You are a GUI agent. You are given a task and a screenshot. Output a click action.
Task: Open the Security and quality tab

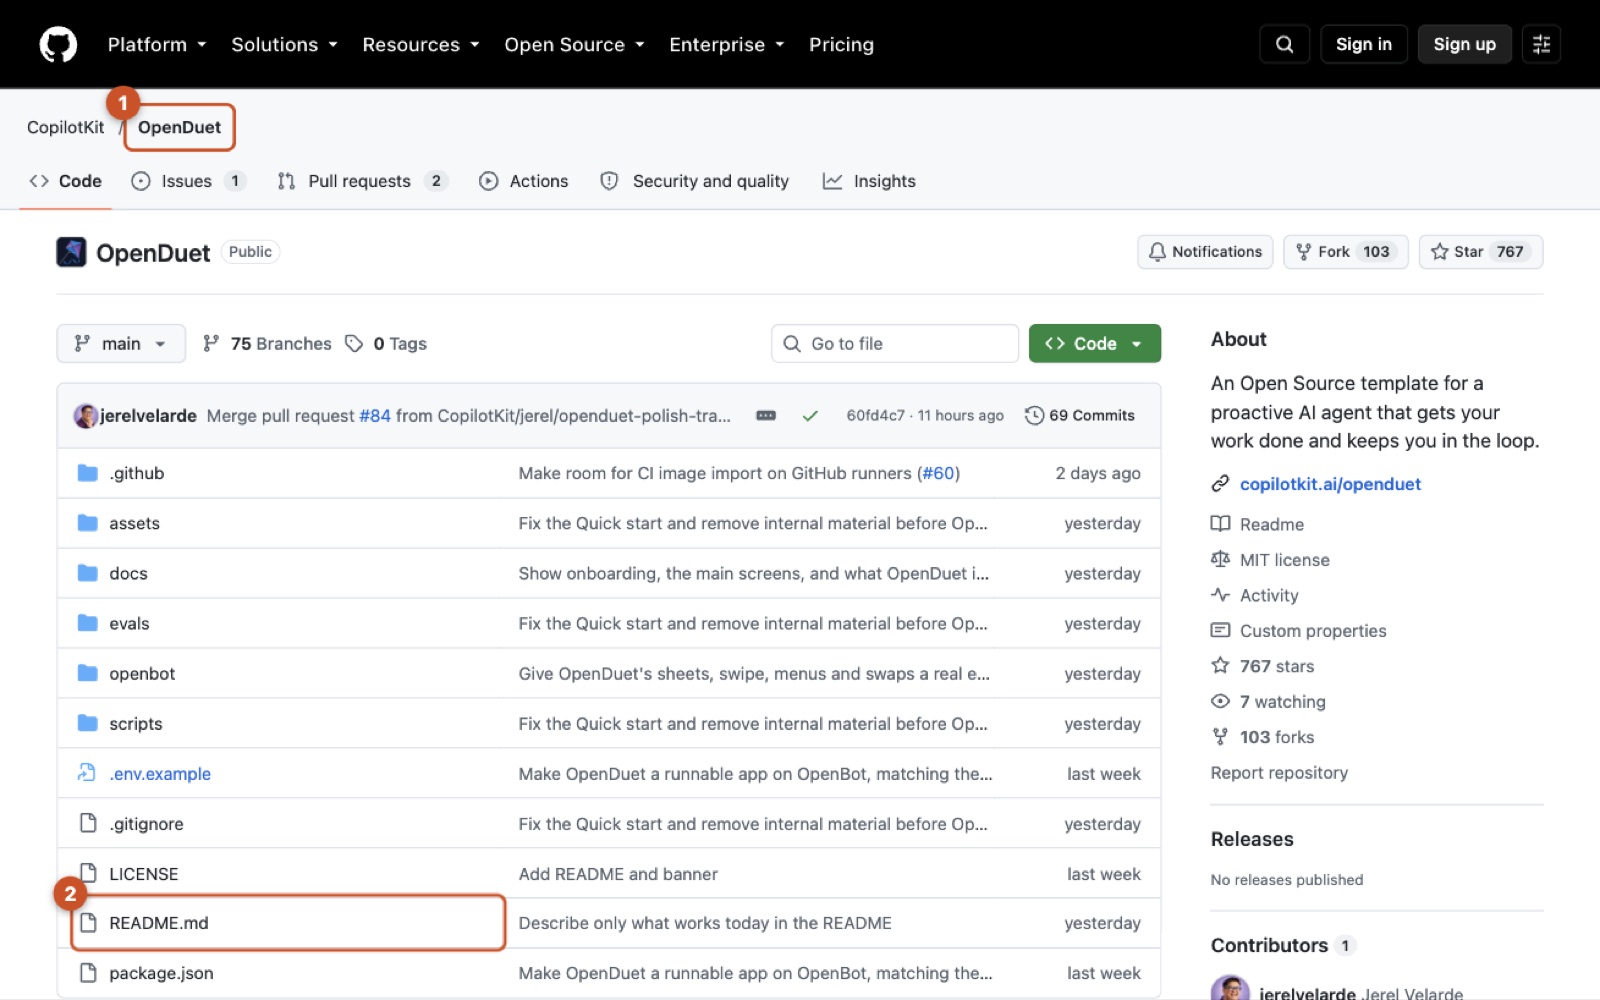pyautogui.click(x=694, y=181)
